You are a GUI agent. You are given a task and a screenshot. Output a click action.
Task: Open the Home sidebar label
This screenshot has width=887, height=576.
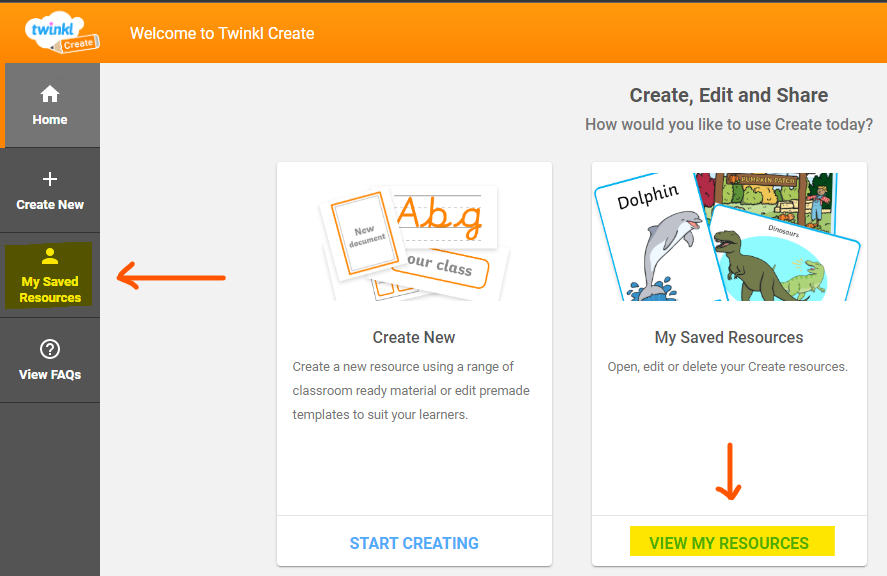pos(50,120)
